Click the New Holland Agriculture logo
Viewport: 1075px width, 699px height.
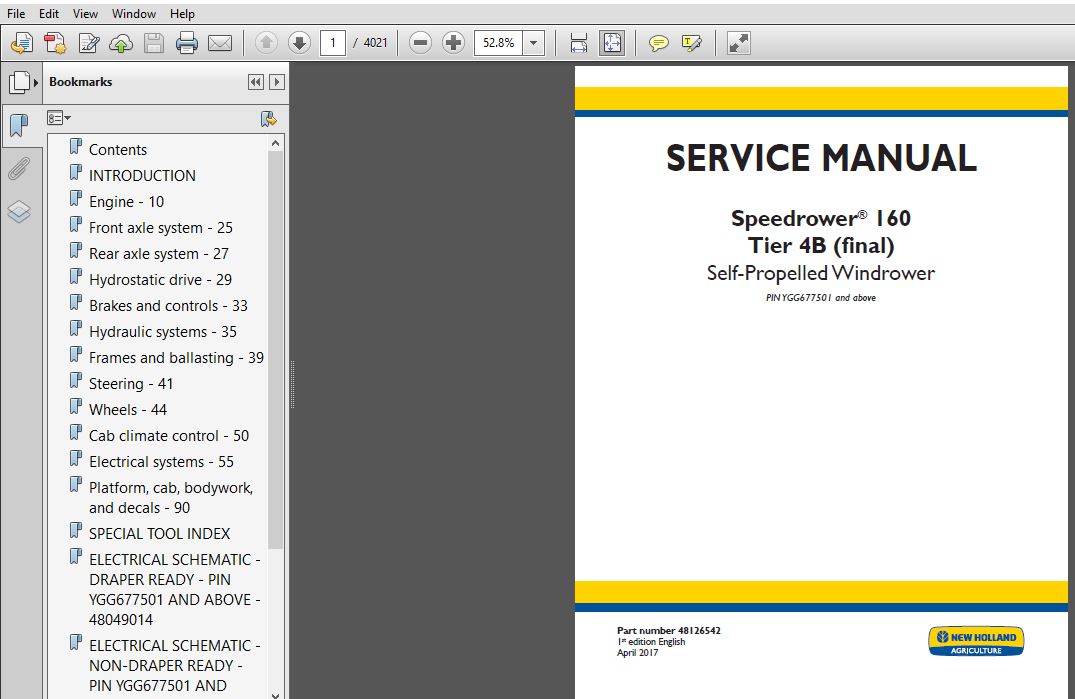coord(976,641)
